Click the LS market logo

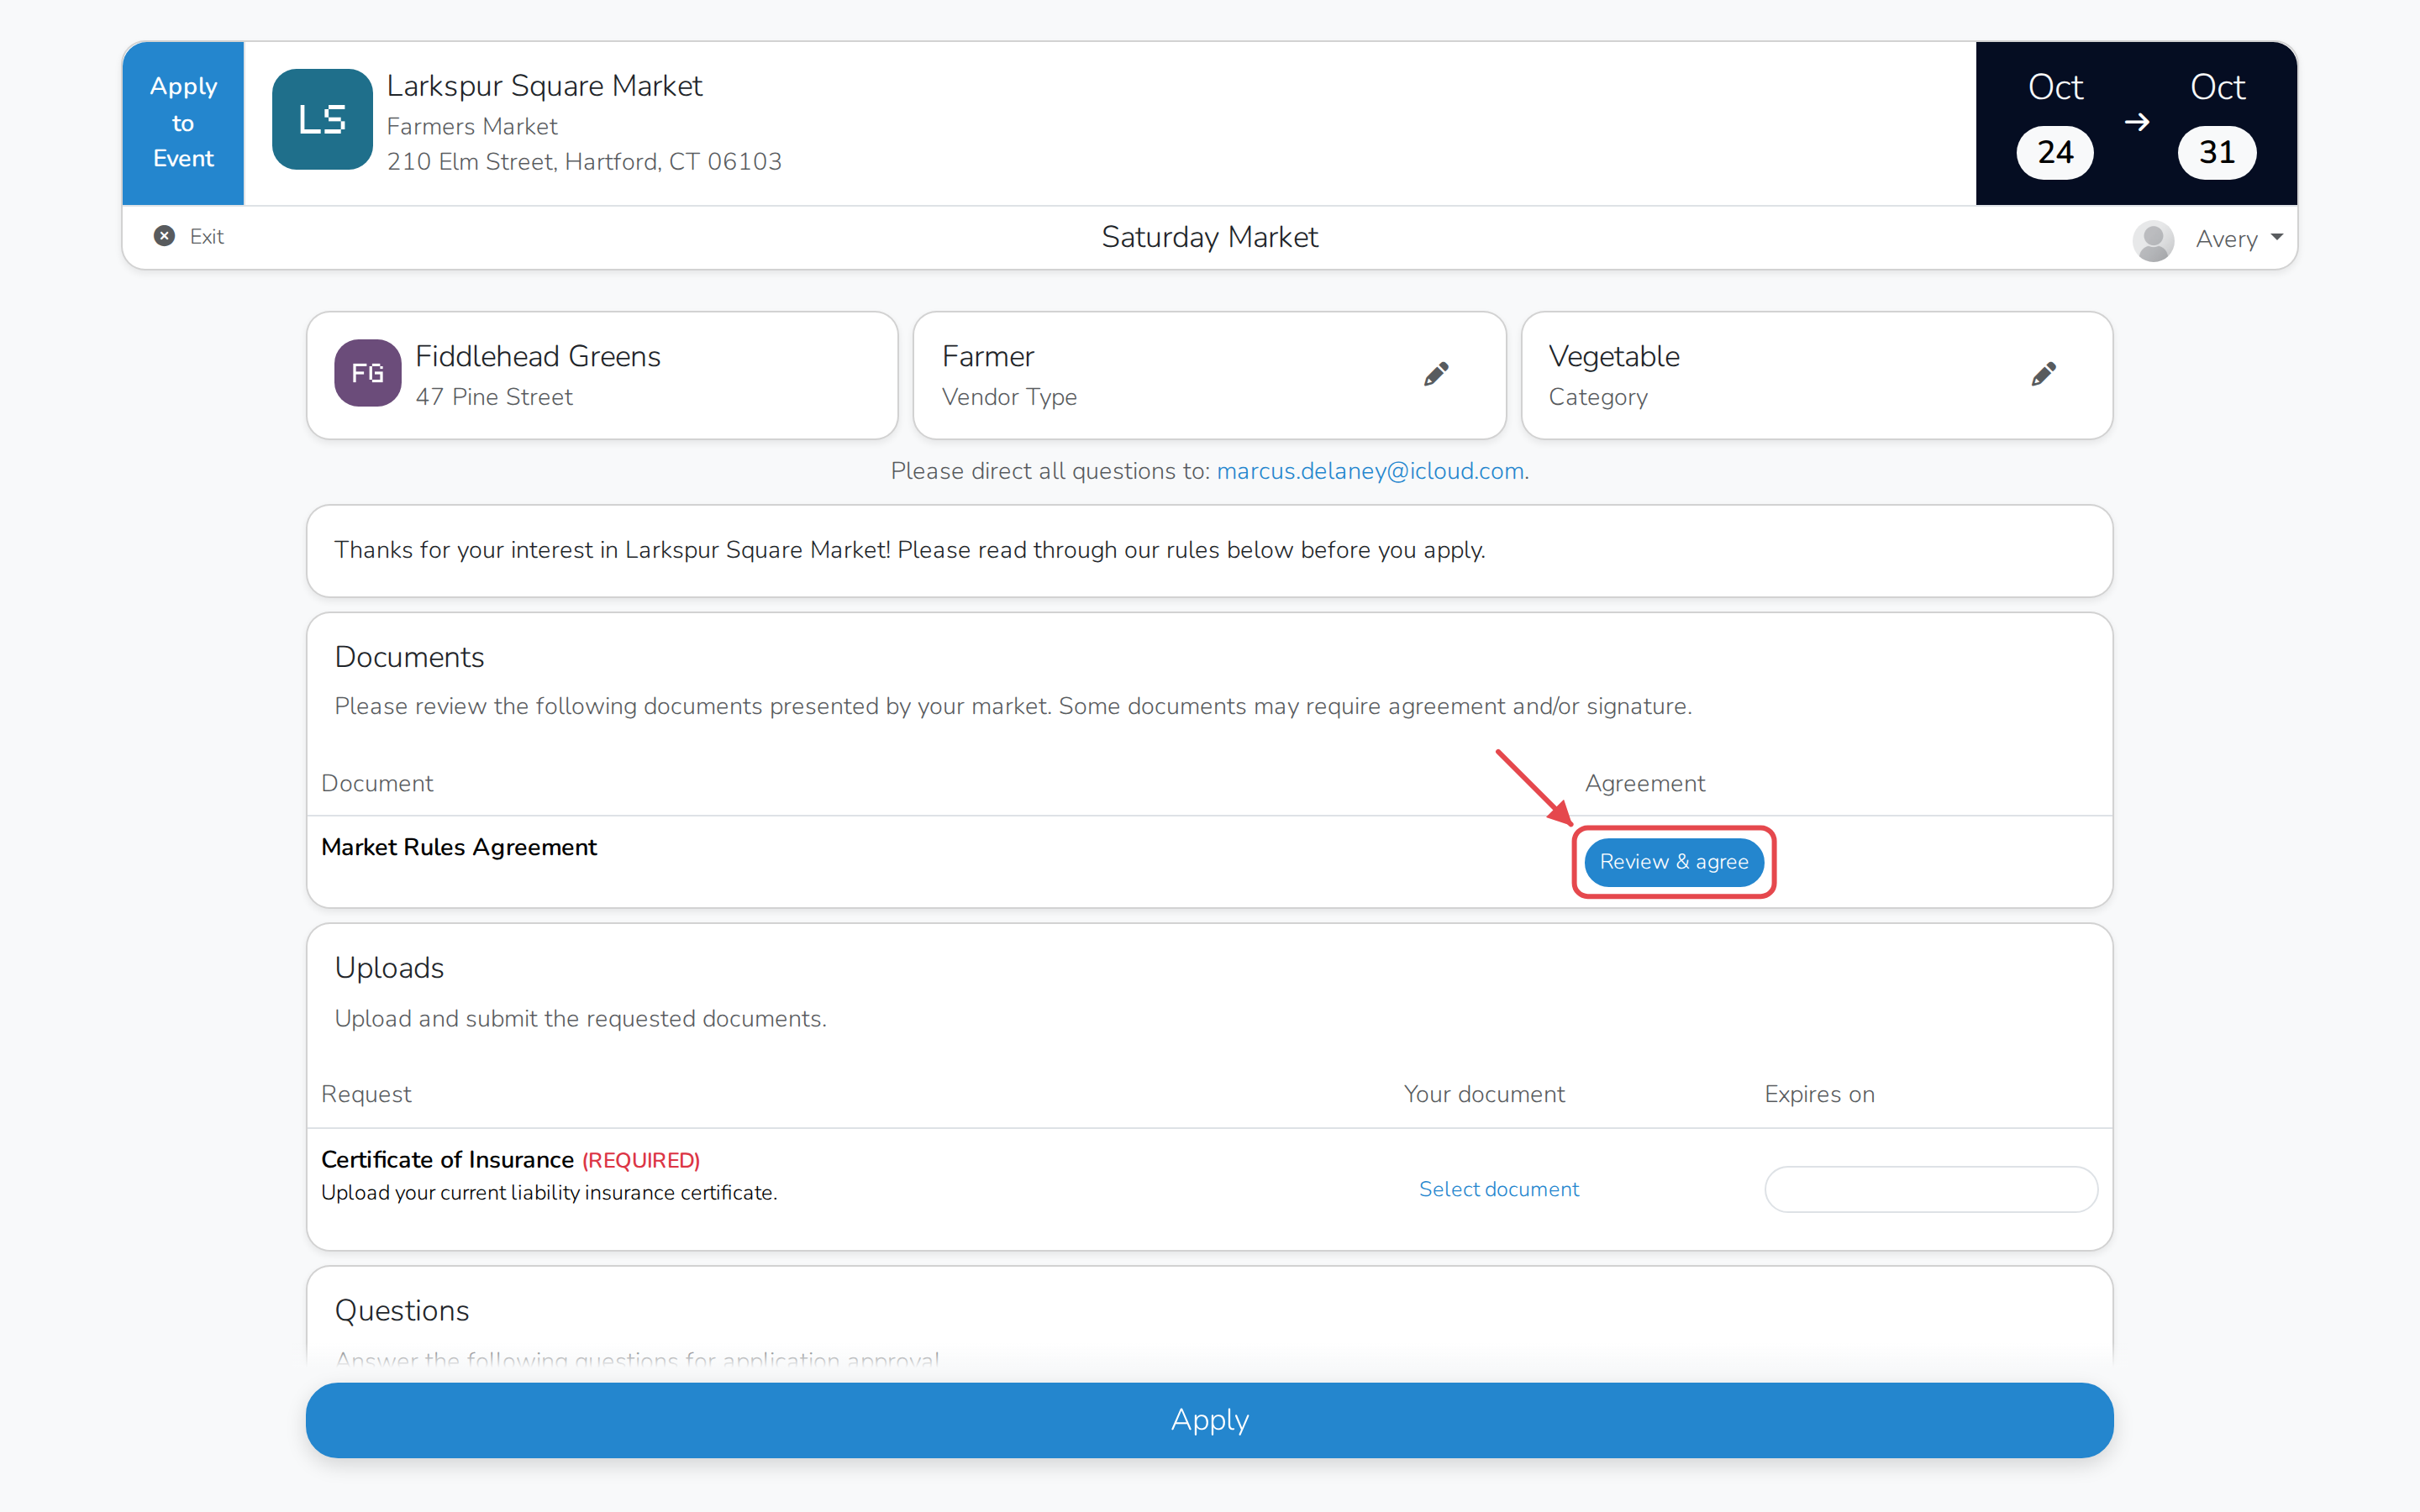click(322, 119)
